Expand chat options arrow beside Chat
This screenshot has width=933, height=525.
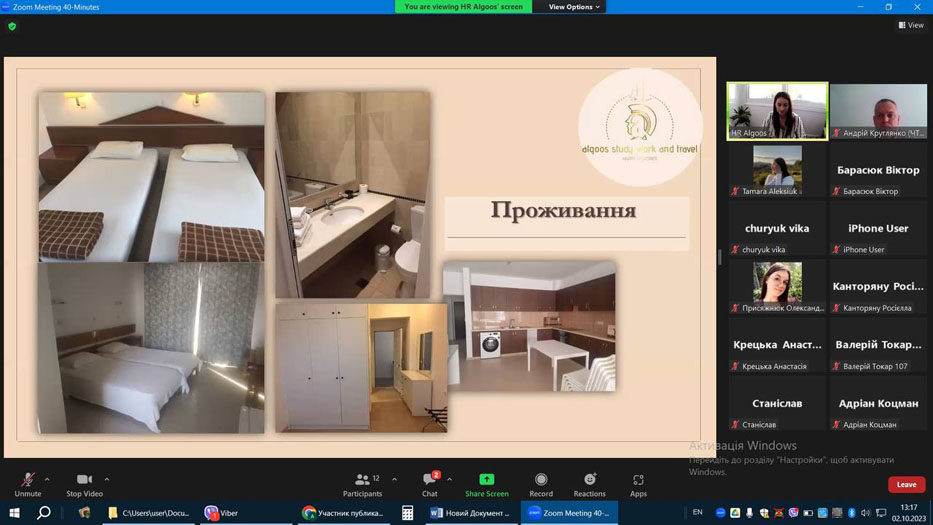pyautogui.click(x=449, y=479)
